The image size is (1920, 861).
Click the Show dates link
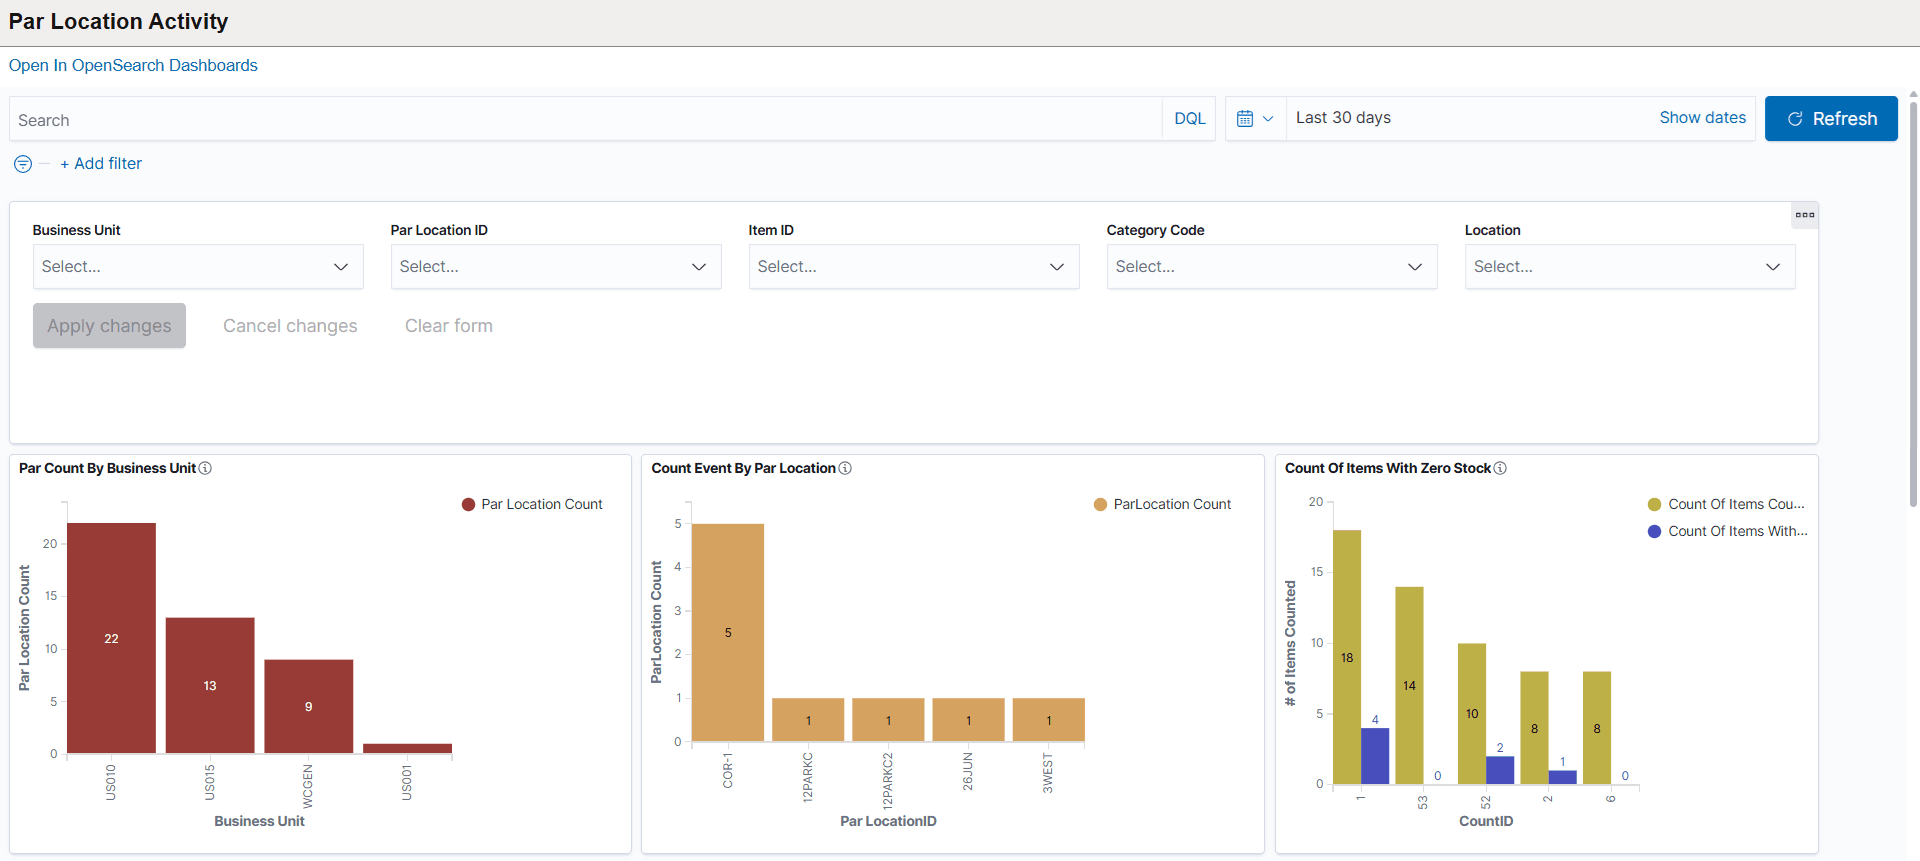click(x=1702, y=118)
